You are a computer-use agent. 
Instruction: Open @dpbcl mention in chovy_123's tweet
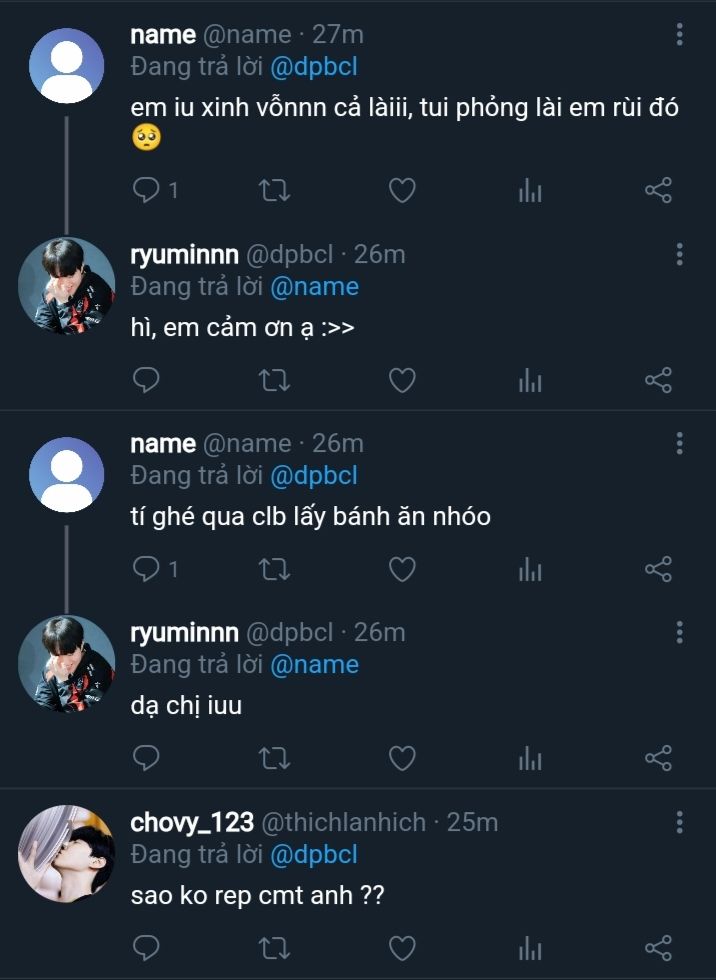click(x=313, y=854)
